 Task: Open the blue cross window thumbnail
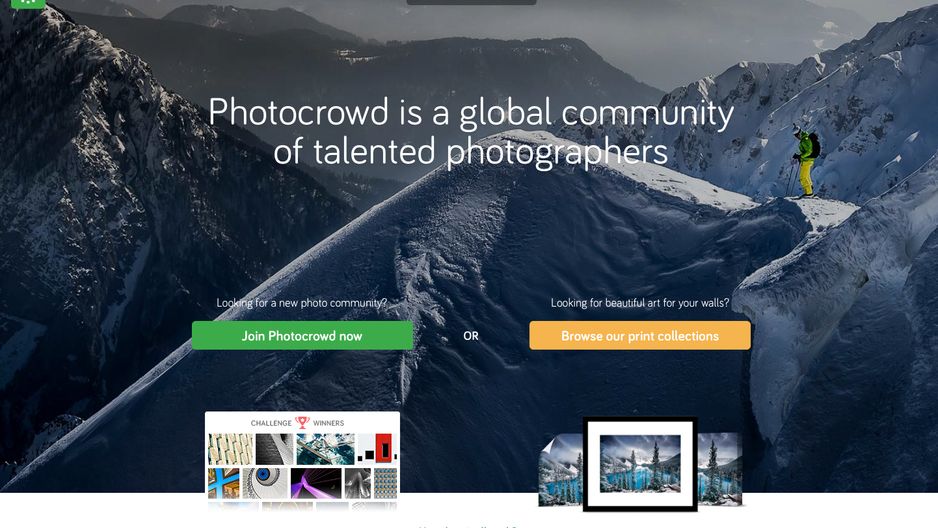[224, 483]
